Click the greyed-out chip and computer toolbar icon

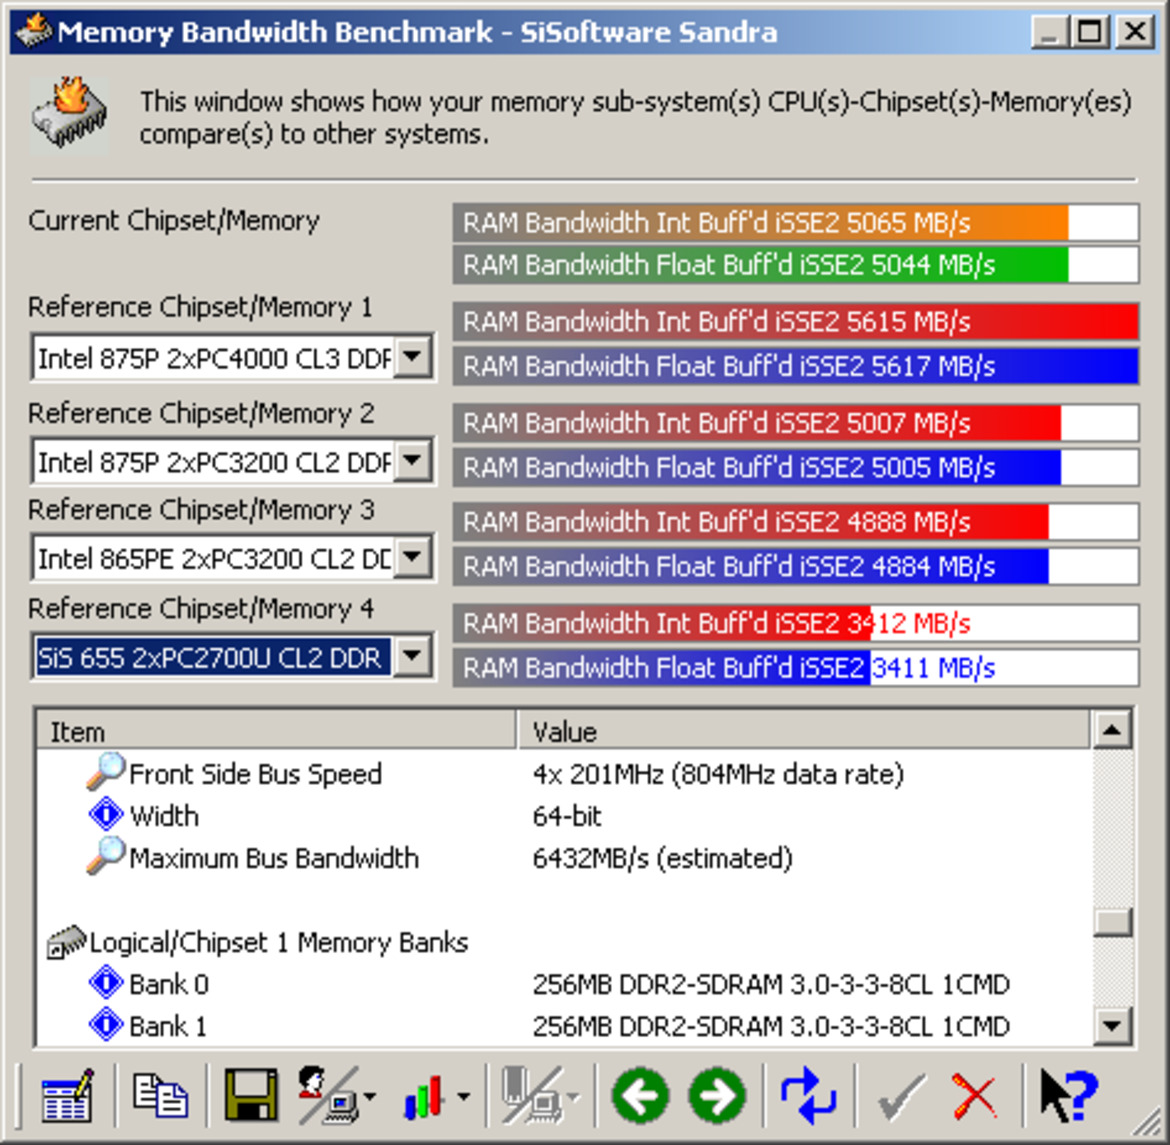[531, 1096]
